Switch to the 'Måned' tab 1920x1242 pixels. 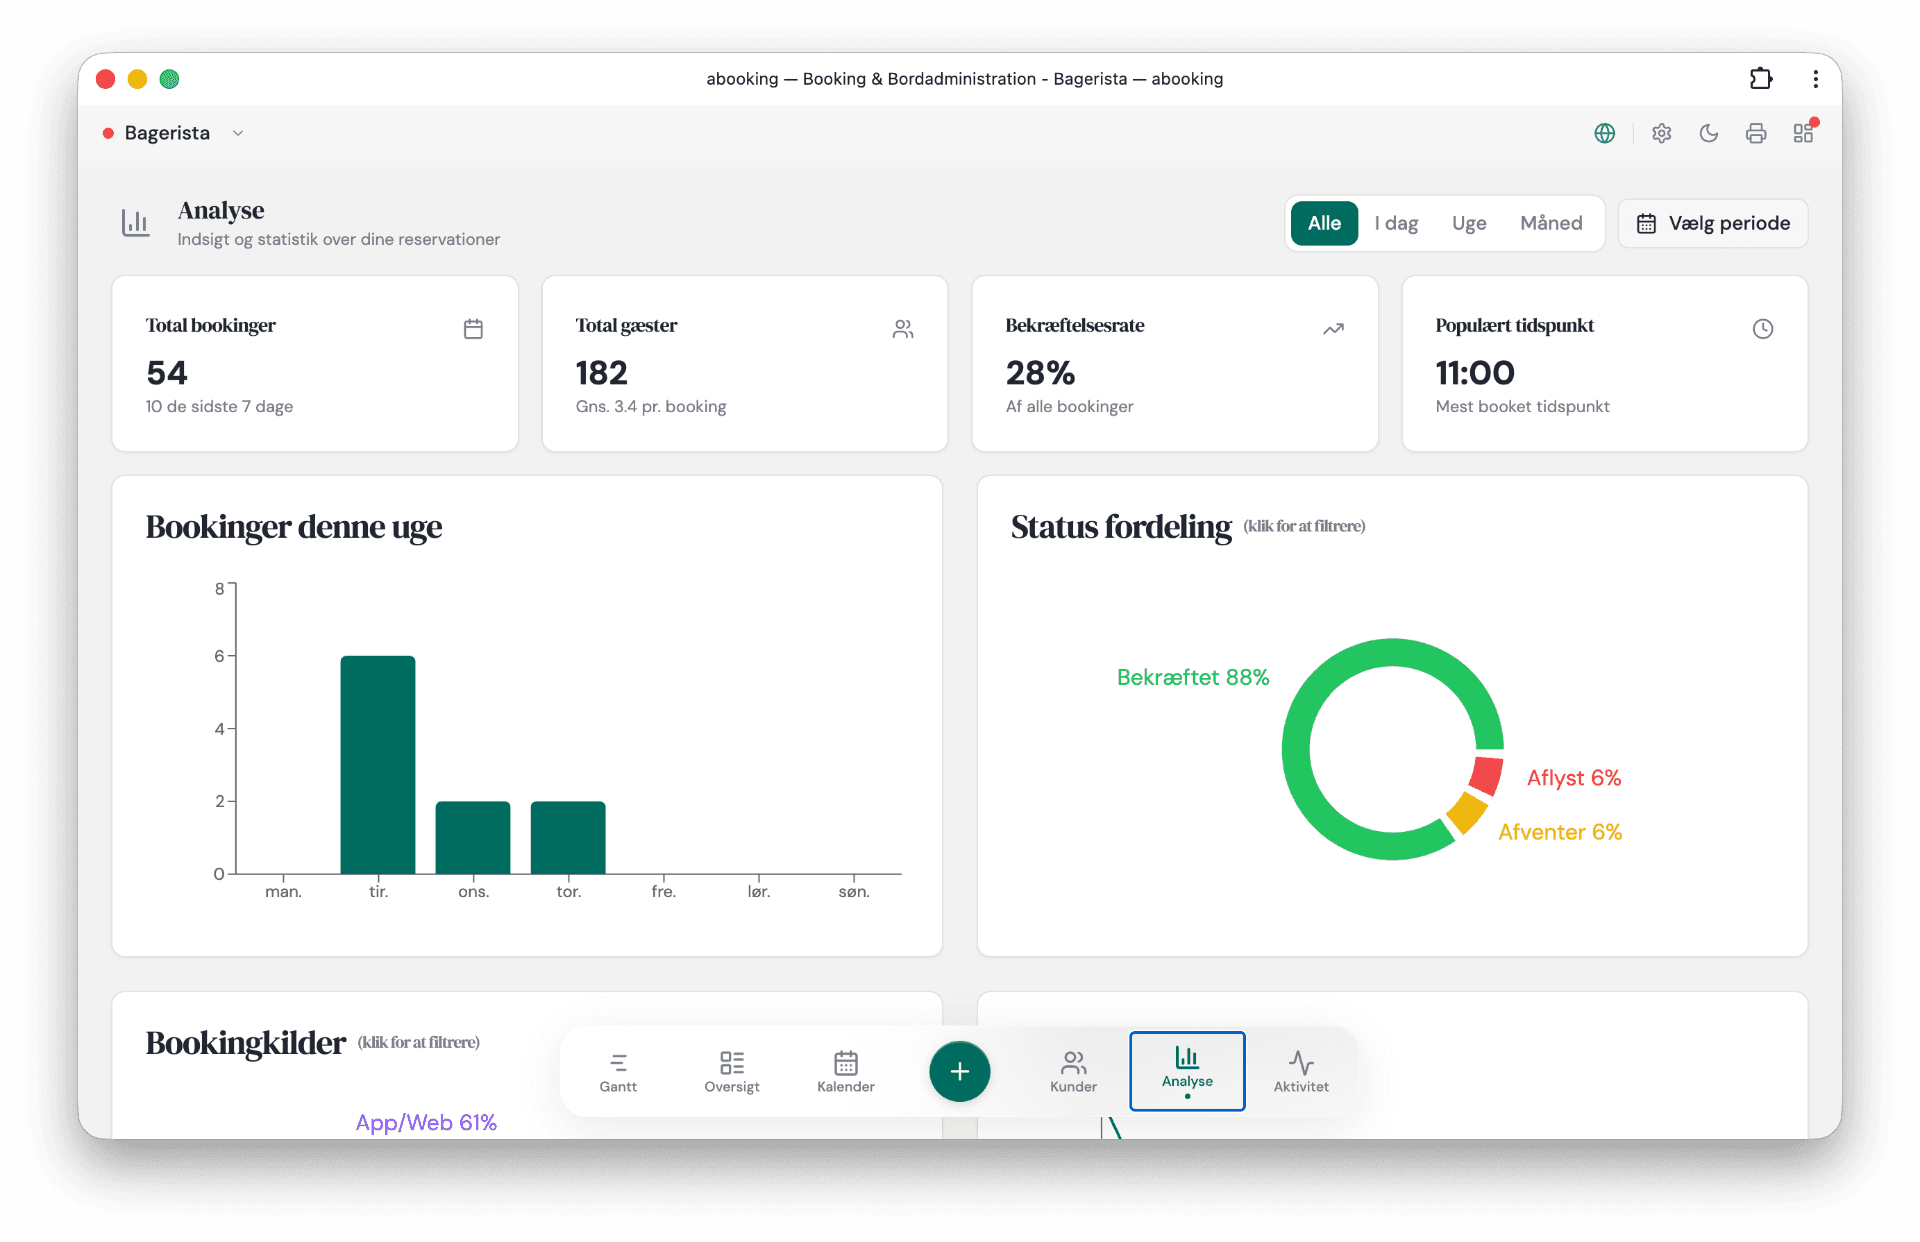point(1551,223)
